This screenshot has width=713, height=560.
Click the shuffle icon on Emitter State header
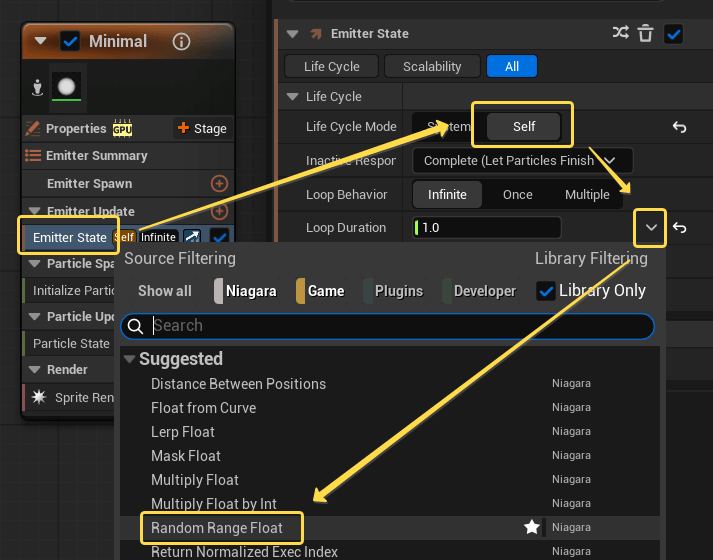click(x=620, y=33)
